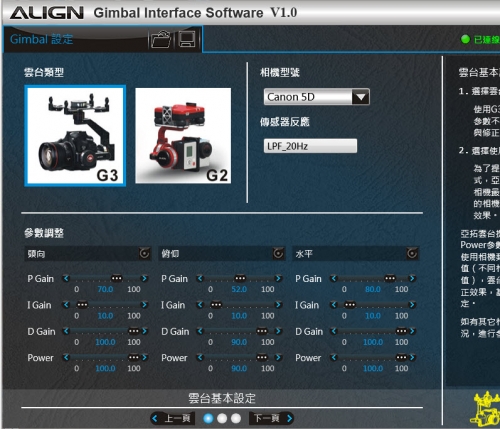Click the 水平 P Gain value 80.0
This screenshot has width=500, height=429.
(373, 289)
